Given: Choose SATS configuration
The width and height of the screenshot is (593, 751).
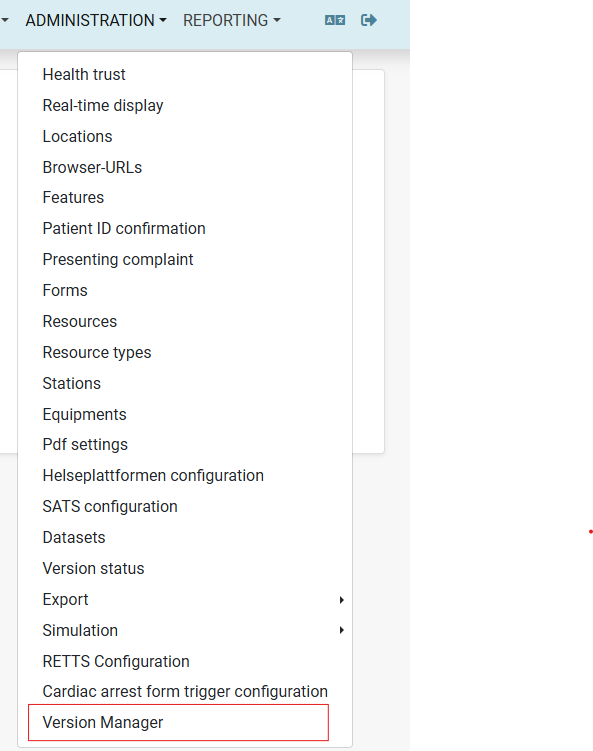Looking at the screenshot, I should [185, 506].
